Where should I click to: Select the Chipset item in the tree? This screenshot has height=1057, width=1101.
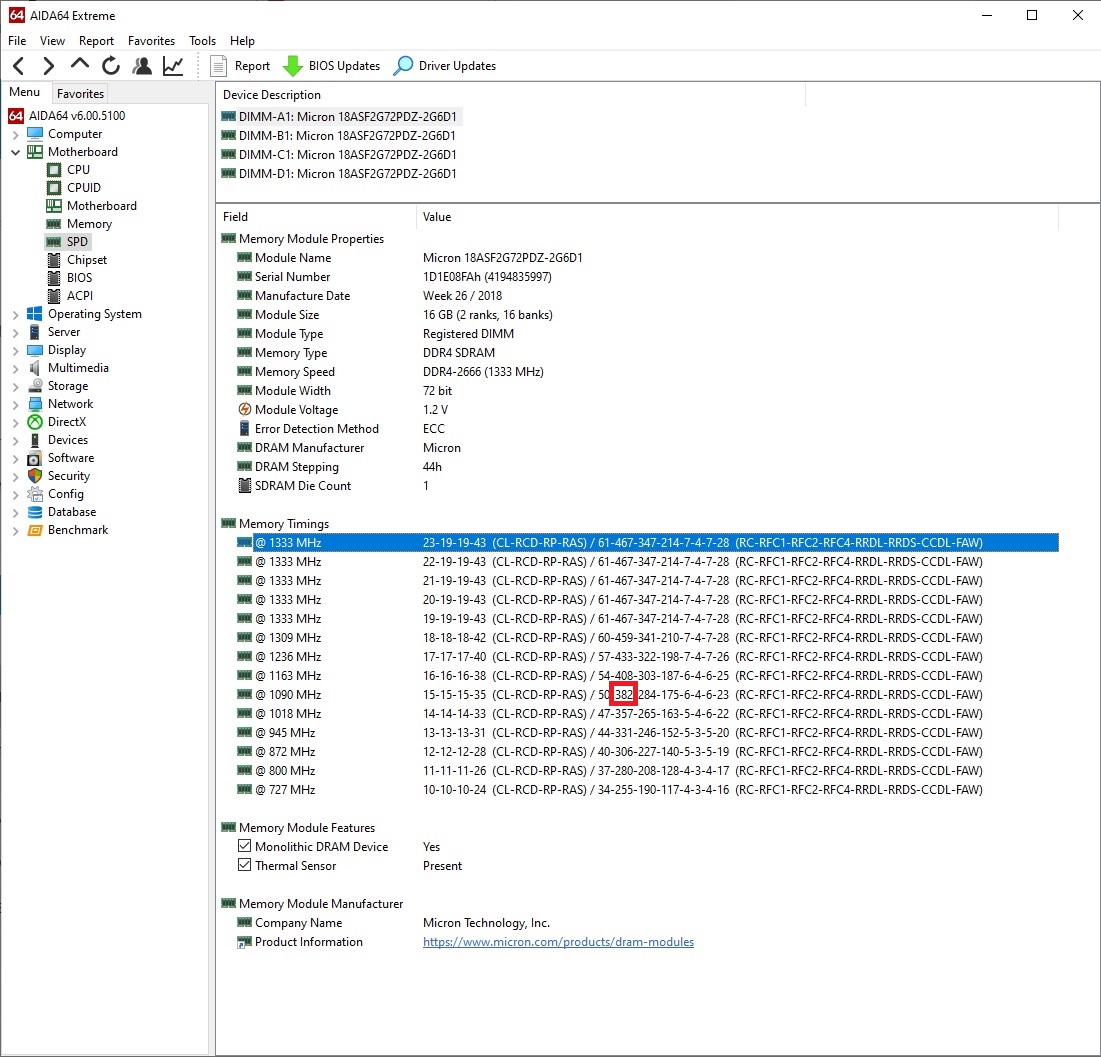(x=77, y=260)
